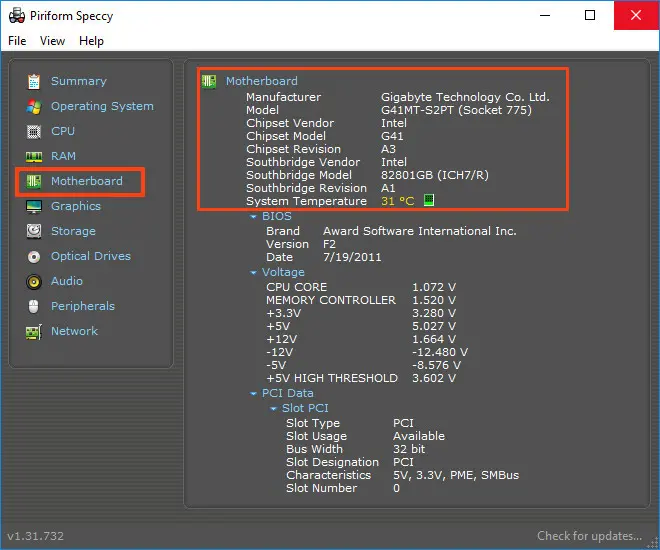This screenshot has width=660, height=550.
Task: Select the BIOS date 7/19/2011
Action: [352, 257]
